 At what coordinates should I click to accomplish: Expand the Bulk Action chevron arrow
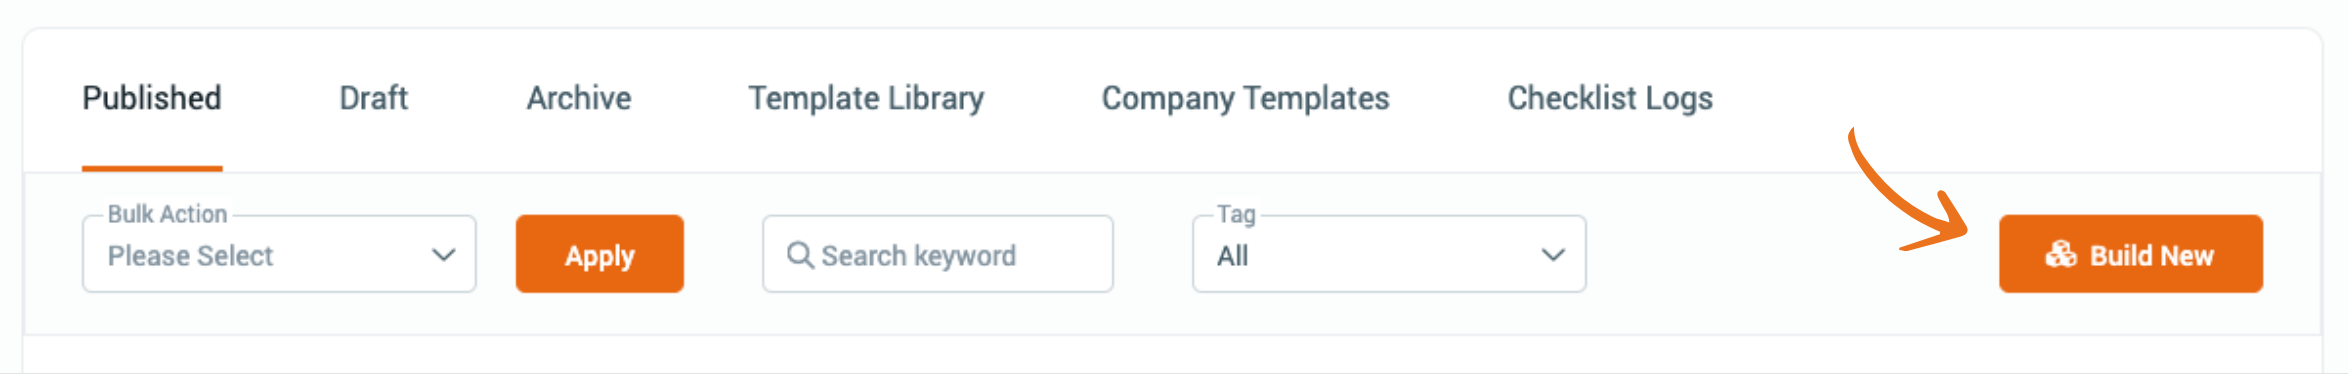[x=443, y=255]
